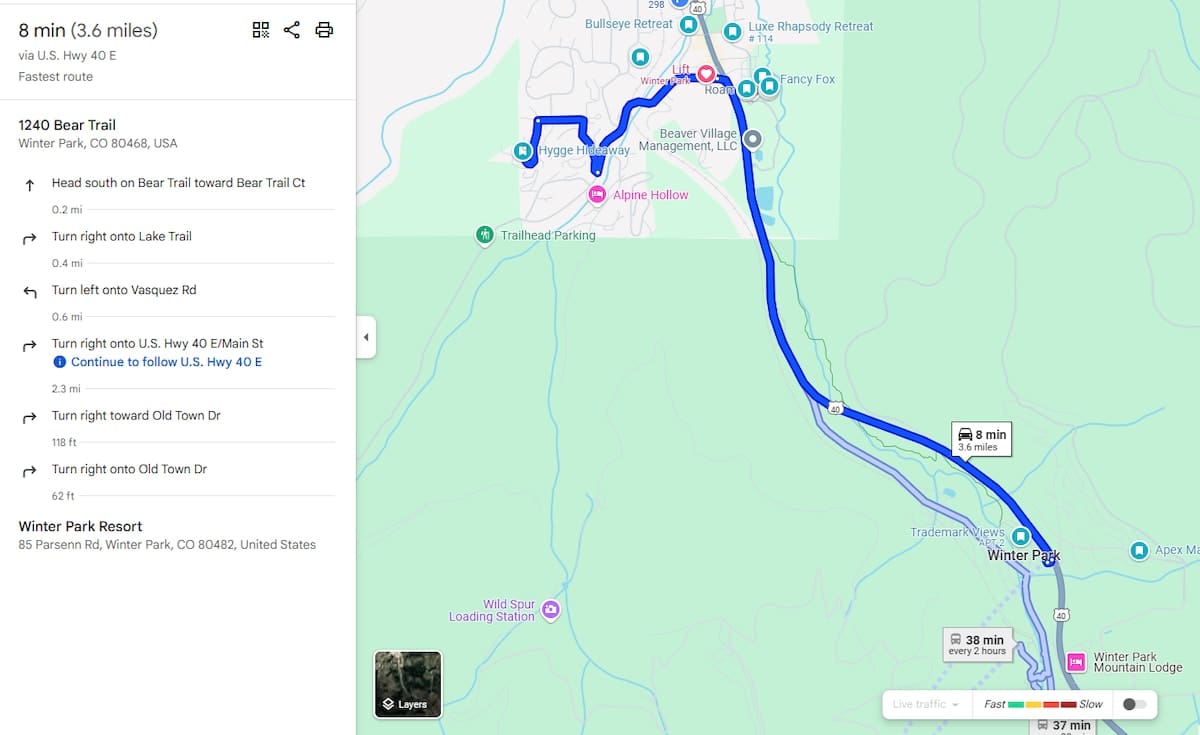
Task: Open the Live traffic dropdown
Action: click(x=926, y=704)
